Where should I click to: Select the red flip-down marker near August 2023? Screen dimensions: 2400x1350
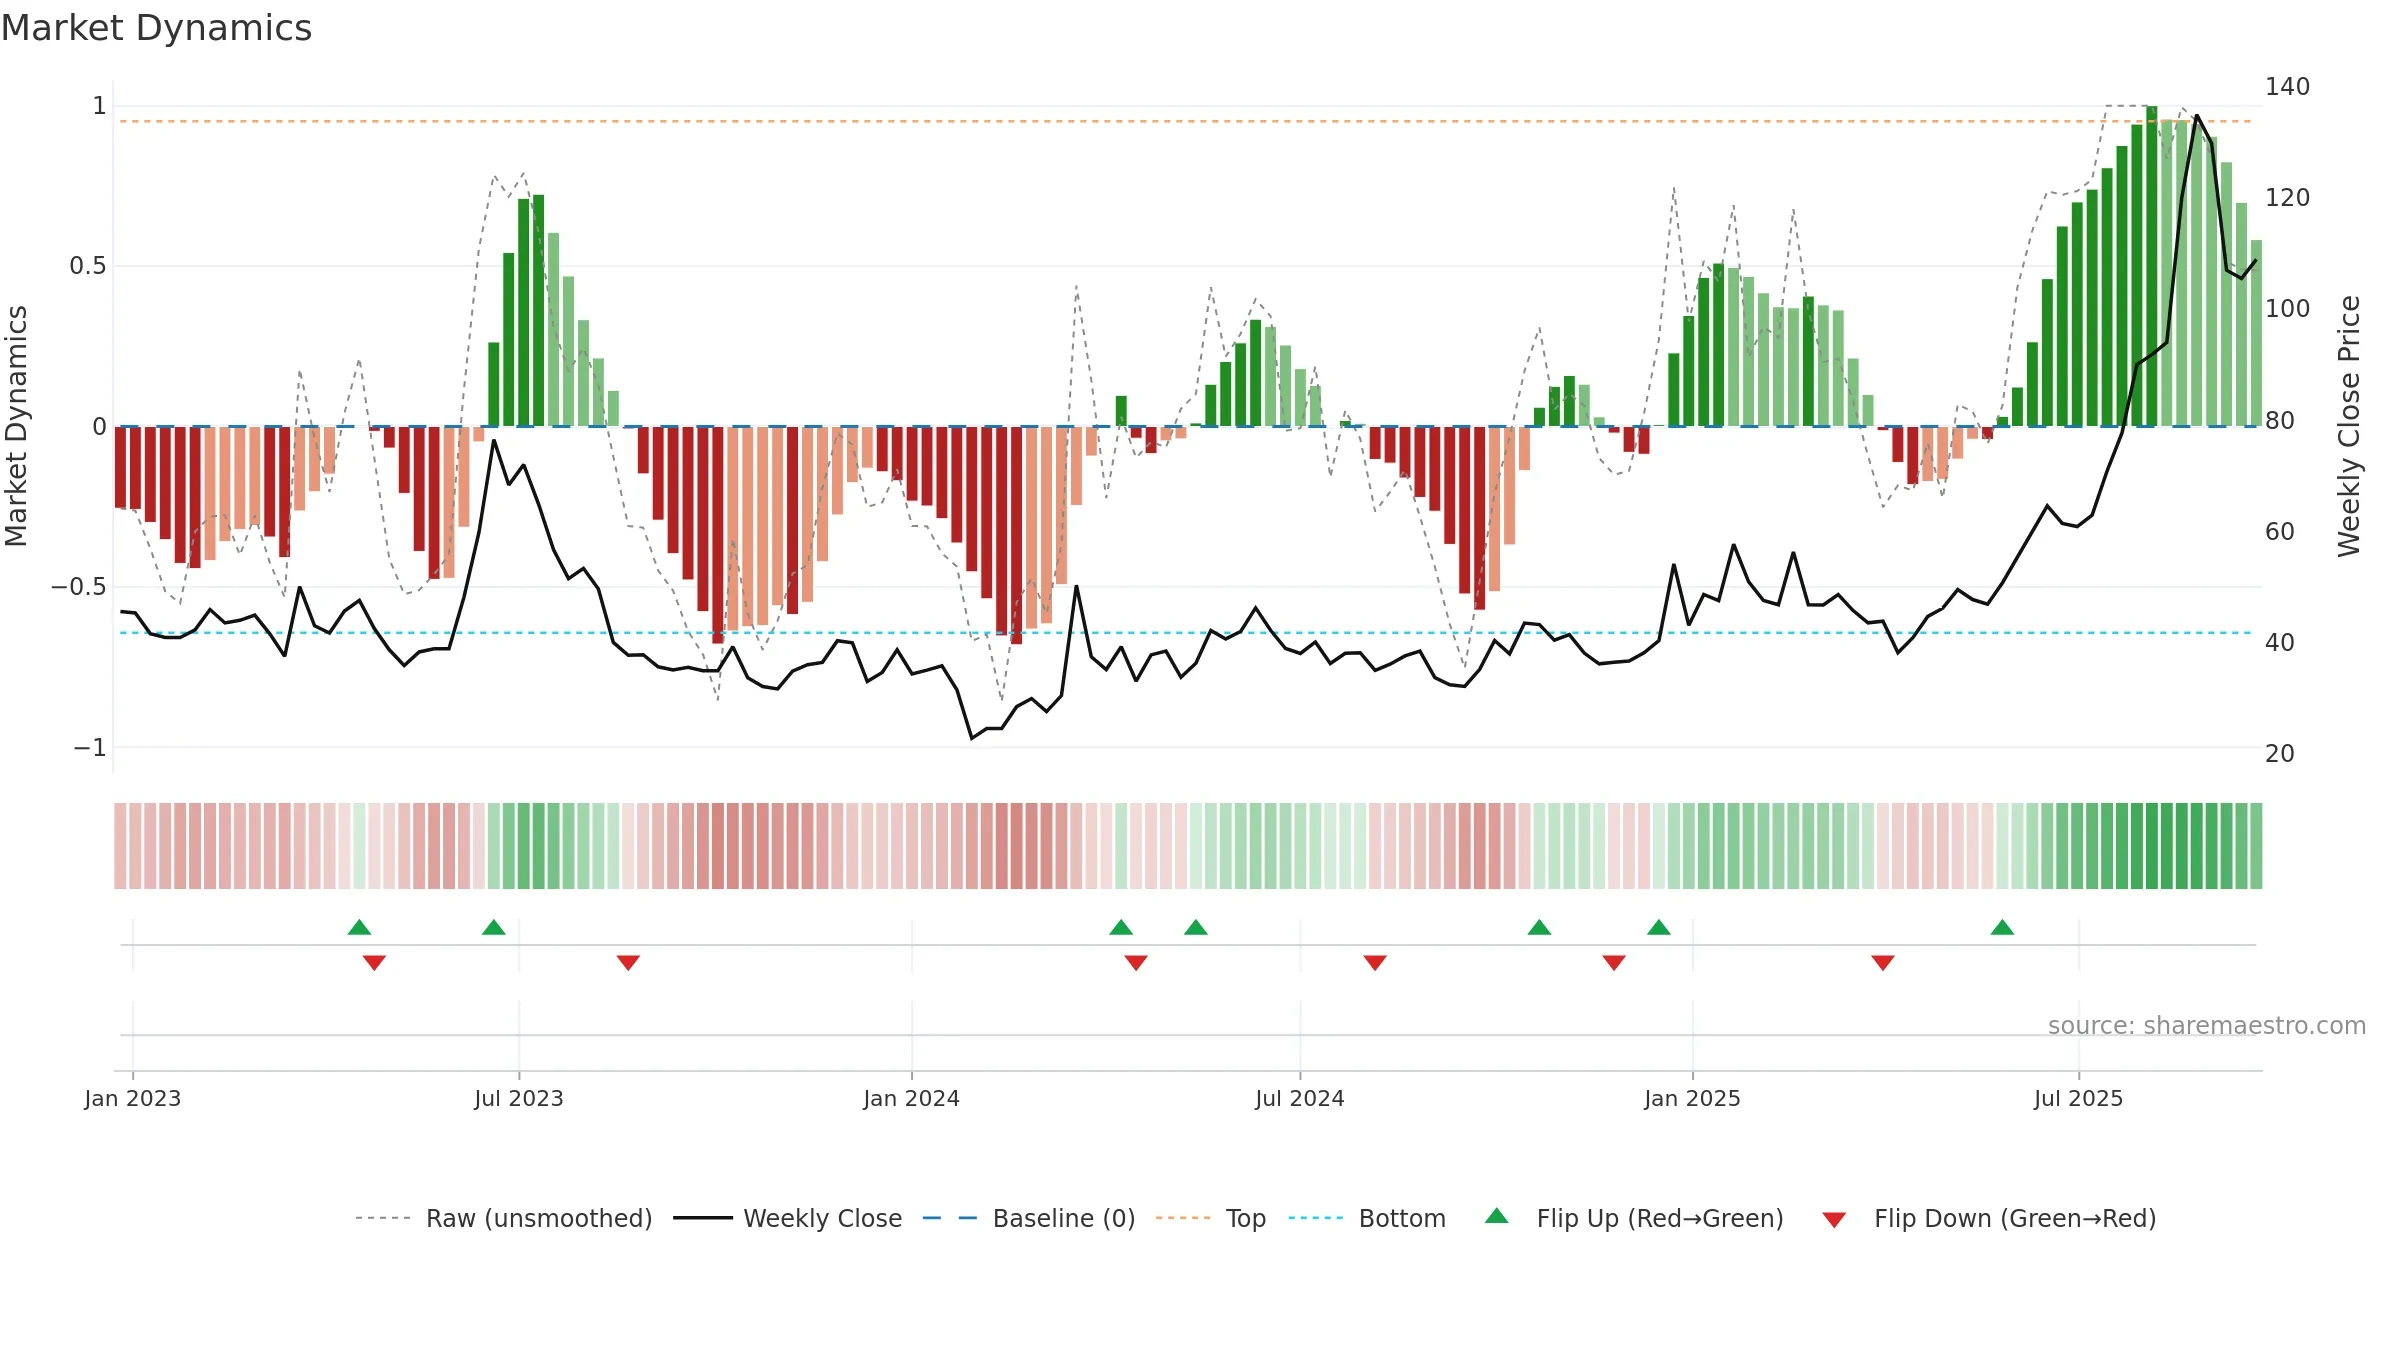point(628,962)
